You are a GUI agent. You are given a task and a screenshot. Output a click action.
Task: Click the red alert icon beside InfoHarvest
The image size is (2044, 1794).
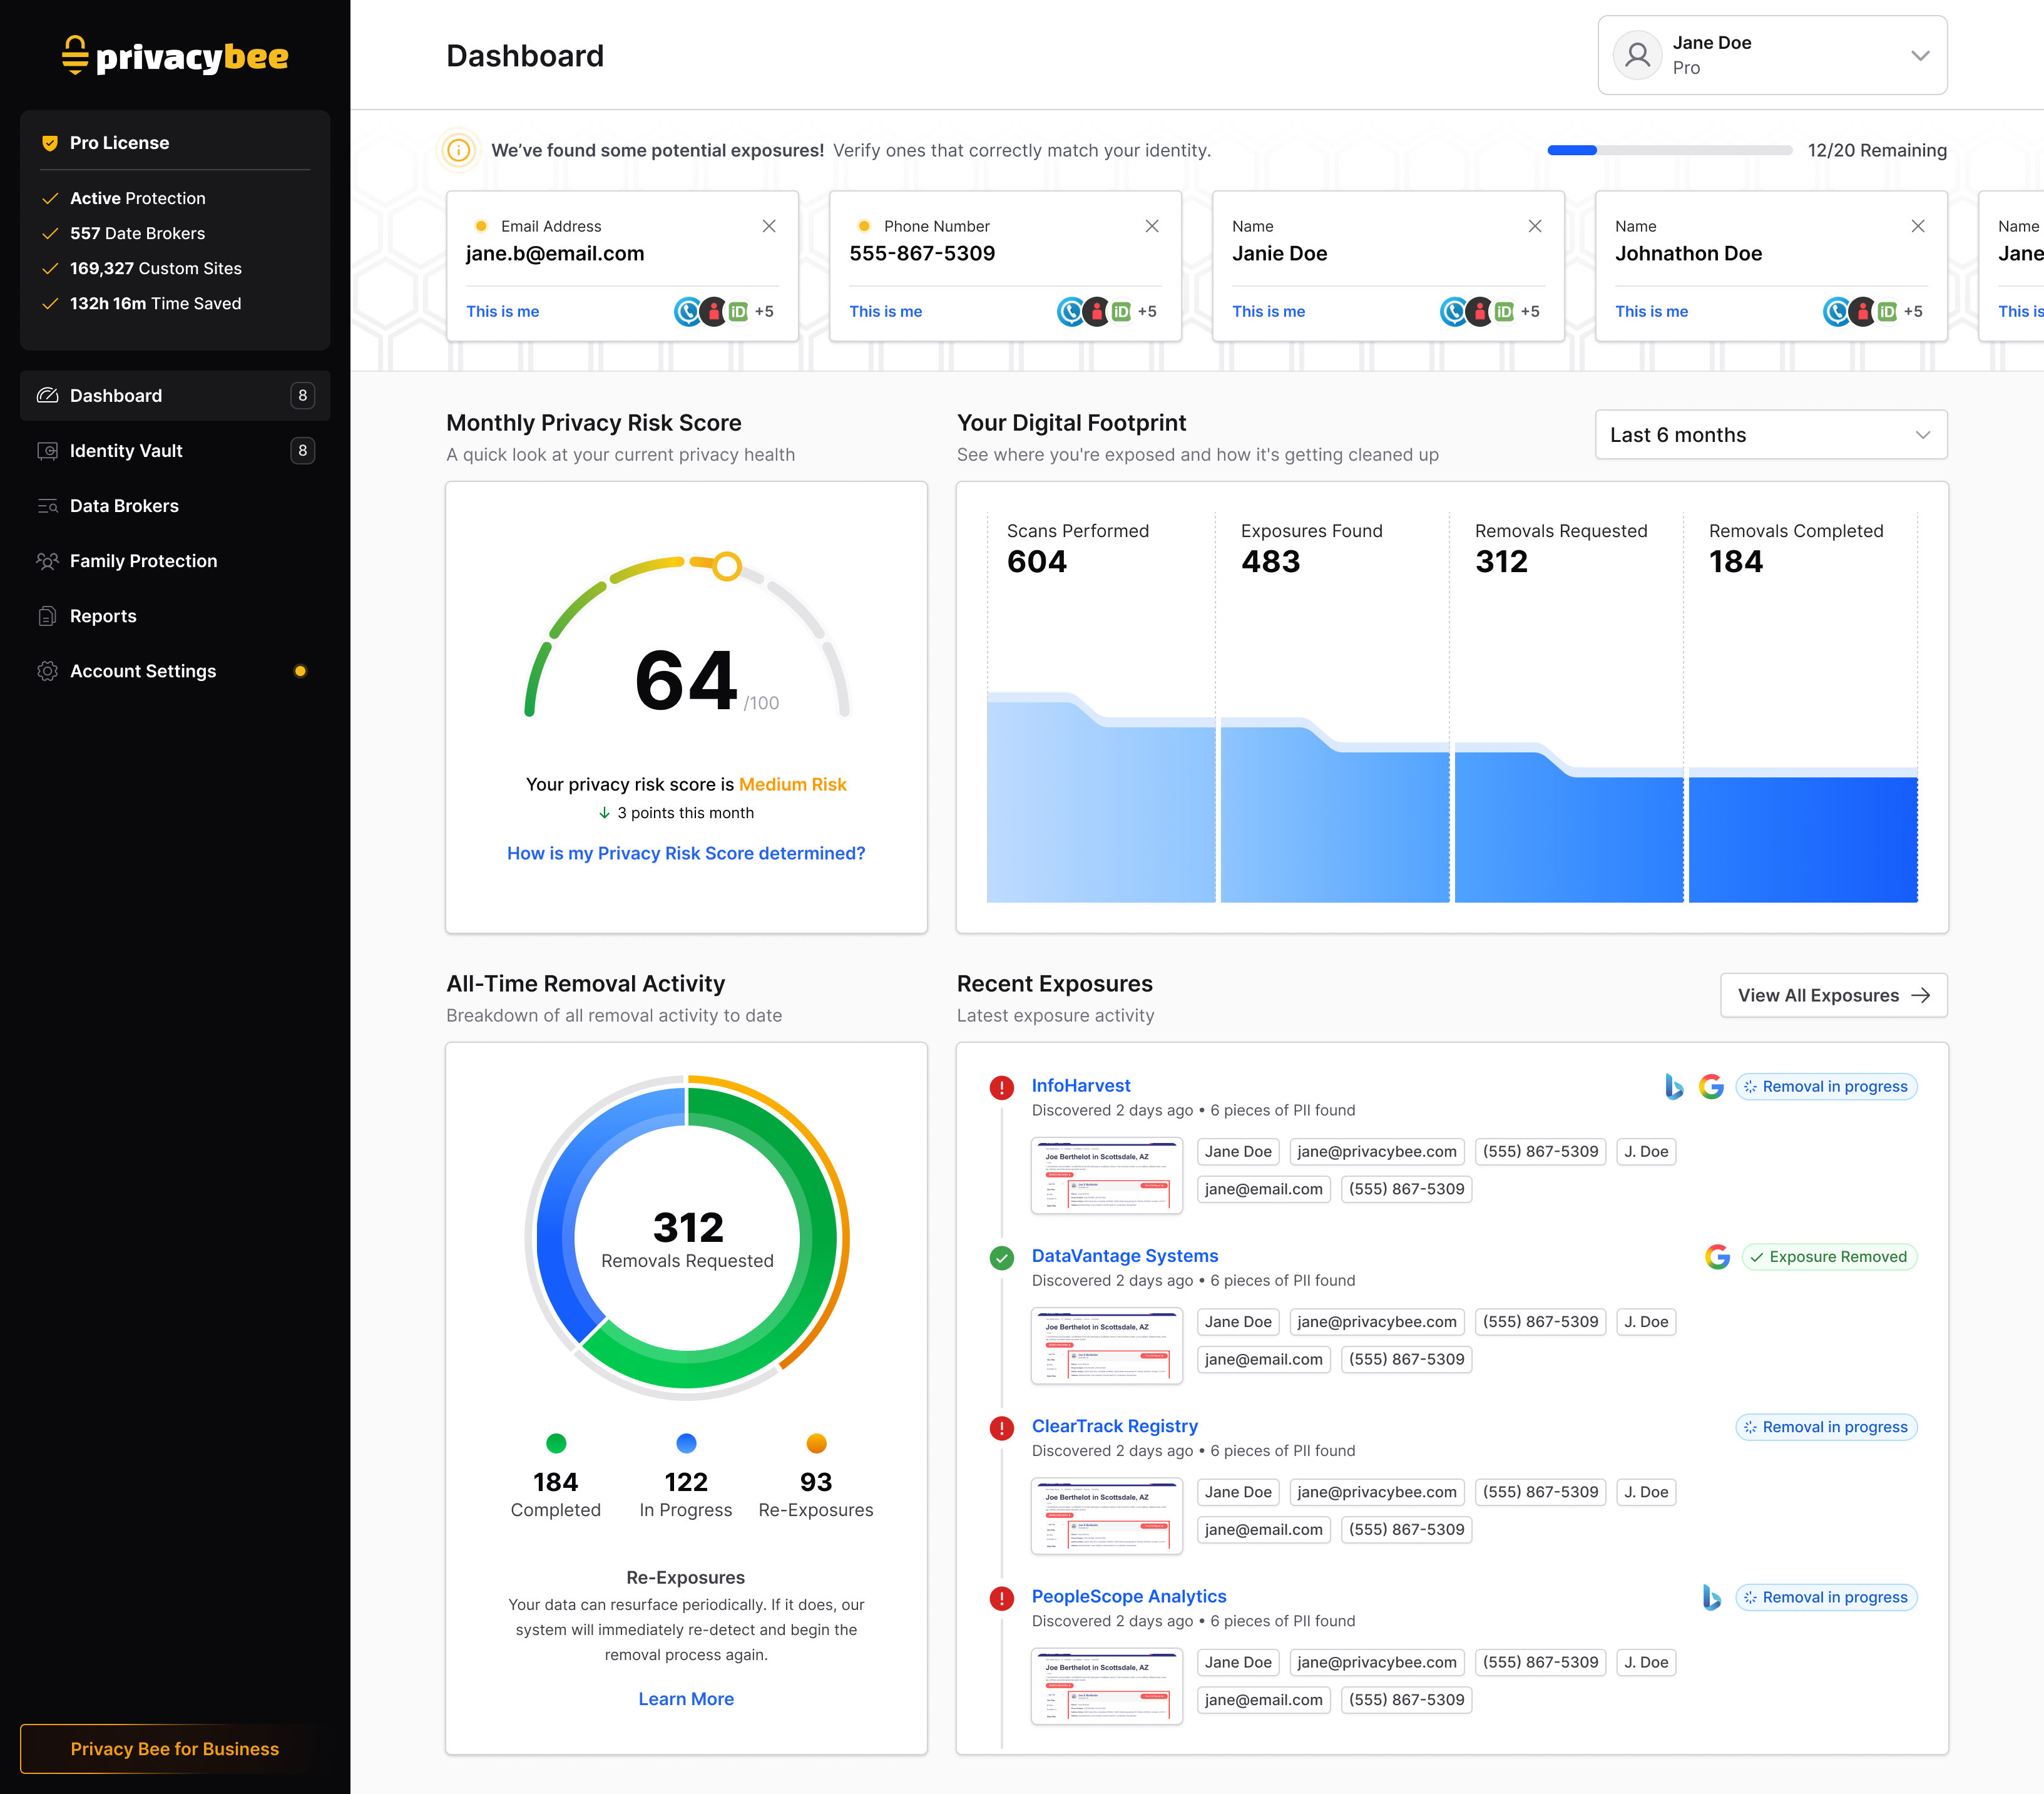tap(1001, 1087)
